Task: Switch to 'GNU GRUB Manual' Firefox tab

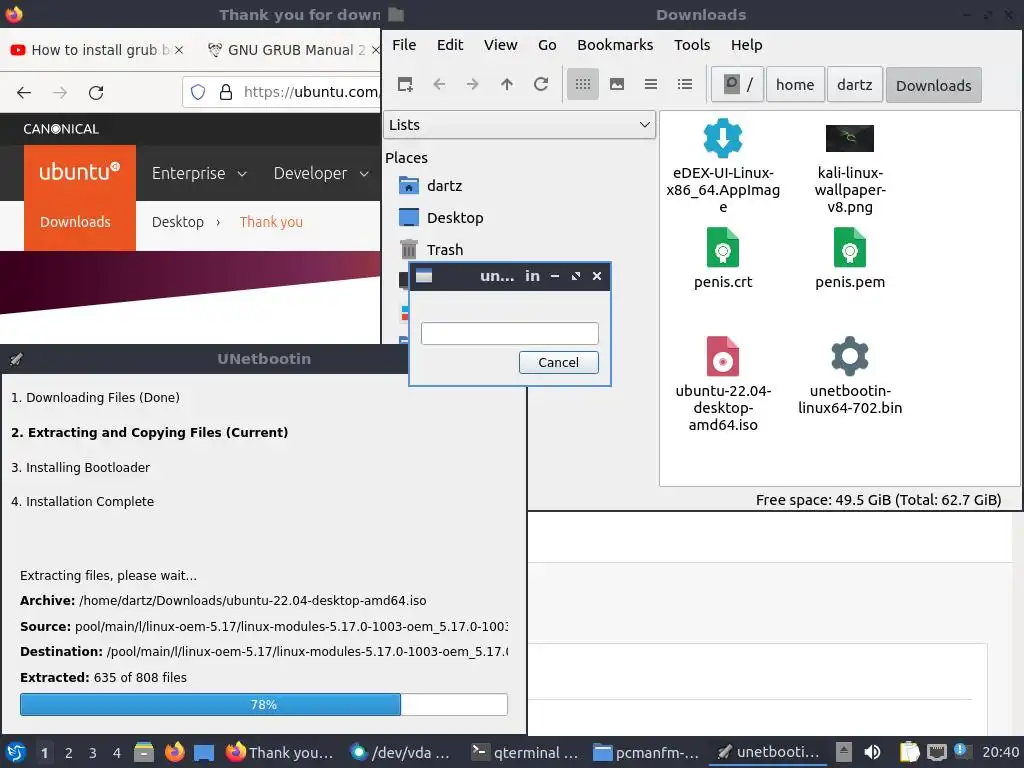Action: click(x=287, y=50)
